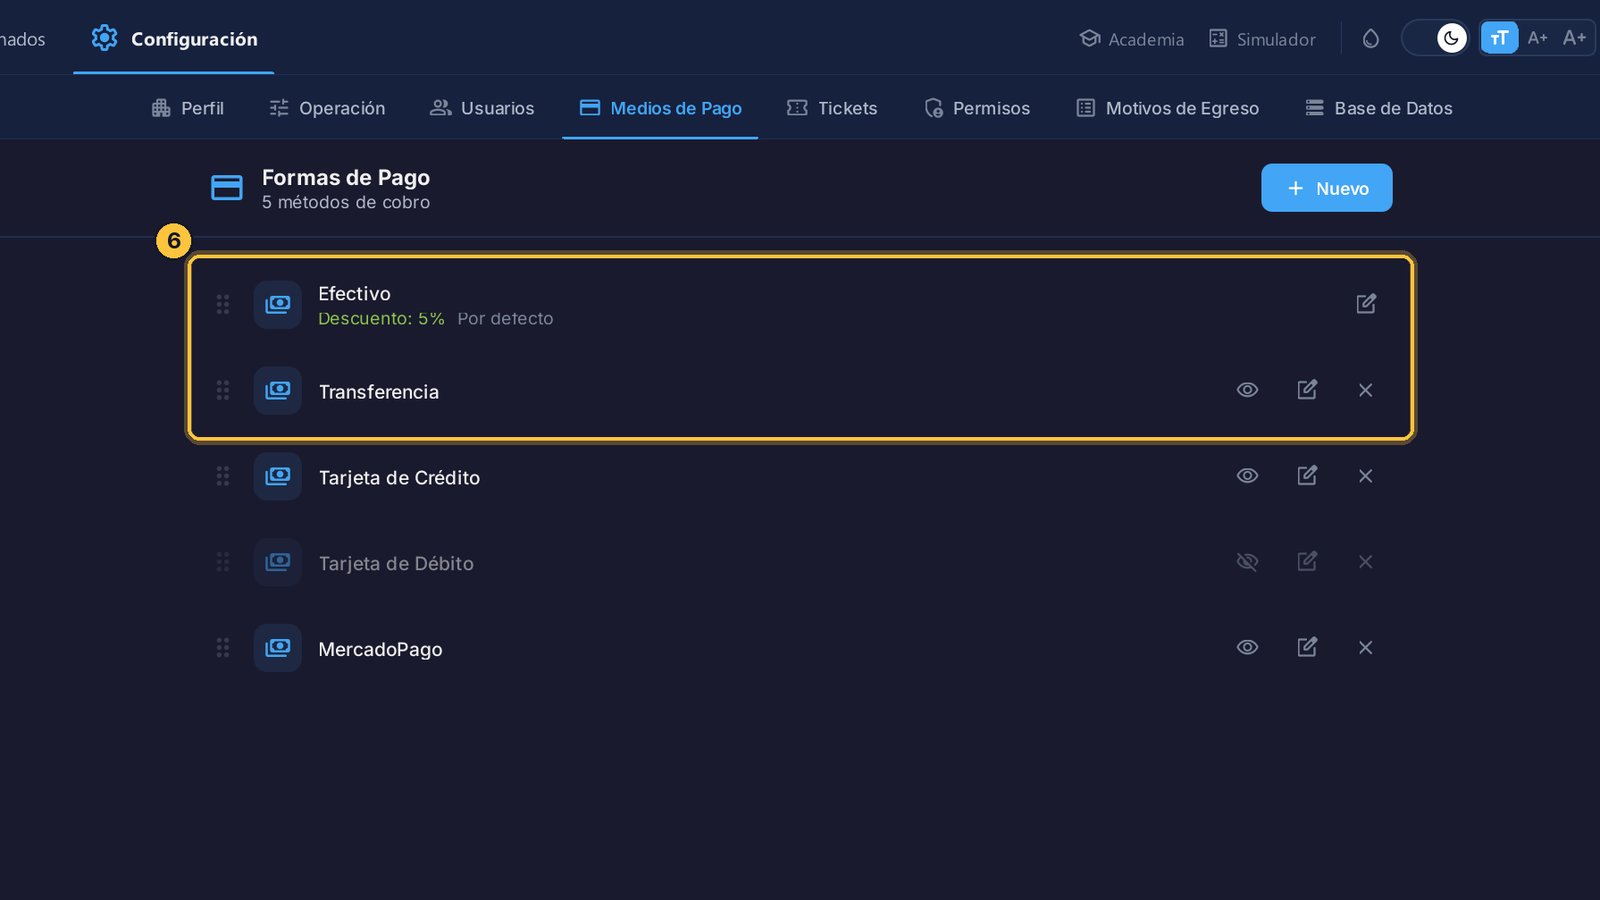Click the MercadoPago row drag handle
1600x900 pixels.
point(223,648)
